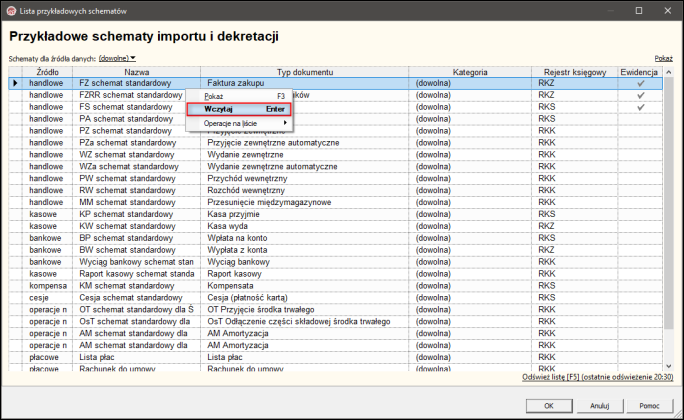Open help with the Pomoc button
The height and width of the screenshot is (420, 684).
[x=648, y=406]
